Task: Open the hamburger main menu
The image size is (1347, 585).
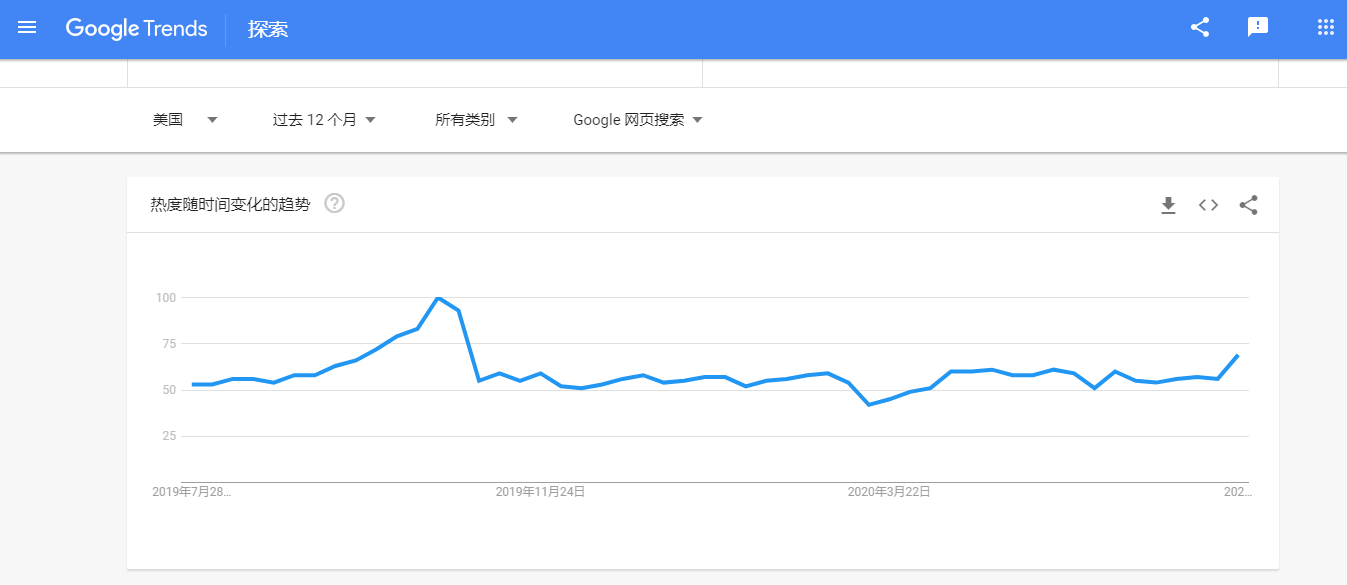Action: click(27, 28)
